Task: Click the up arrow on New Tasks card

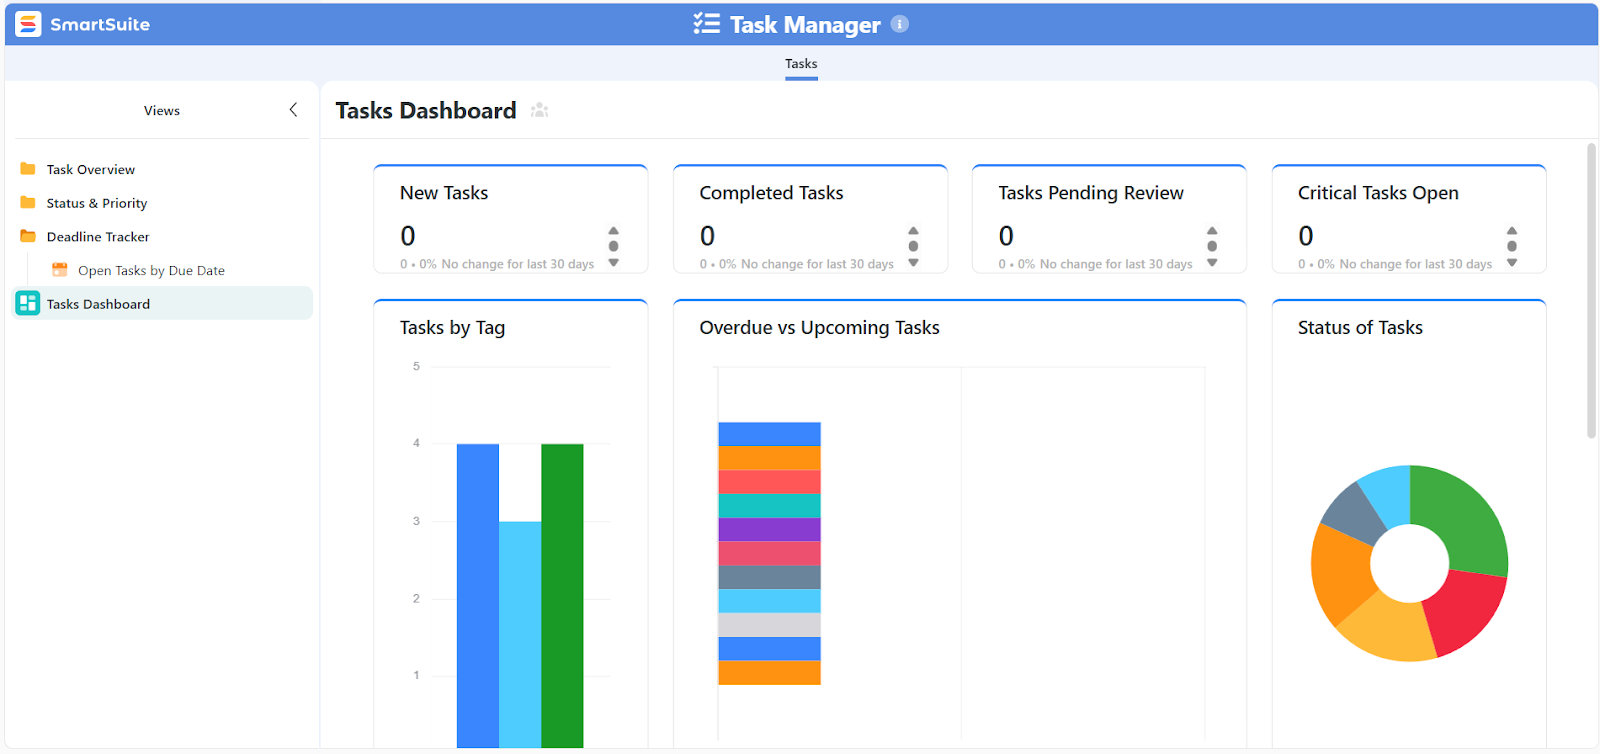Action: pyautogui.click(x=614, y=230)
